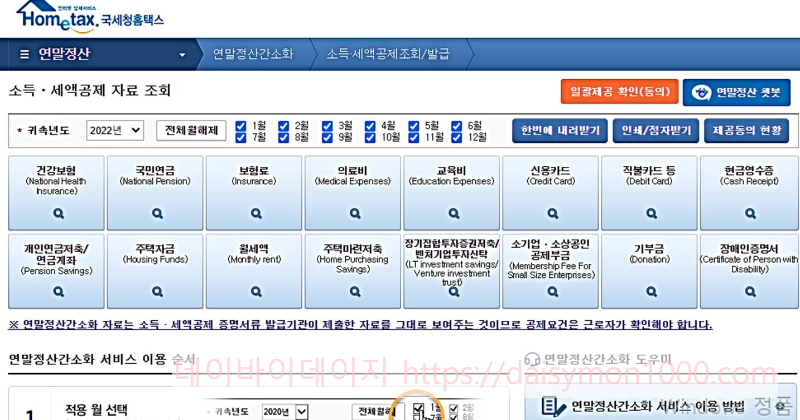Uncheck the 3월 month checkbox
Viewport: 800px width, 420px height.
click(x=327, y=126)
